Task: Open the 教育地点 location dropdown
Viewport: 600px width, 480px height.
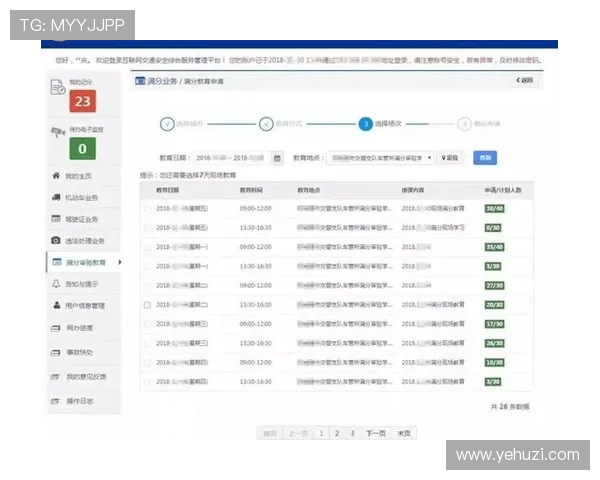Action: coord(380,158)
